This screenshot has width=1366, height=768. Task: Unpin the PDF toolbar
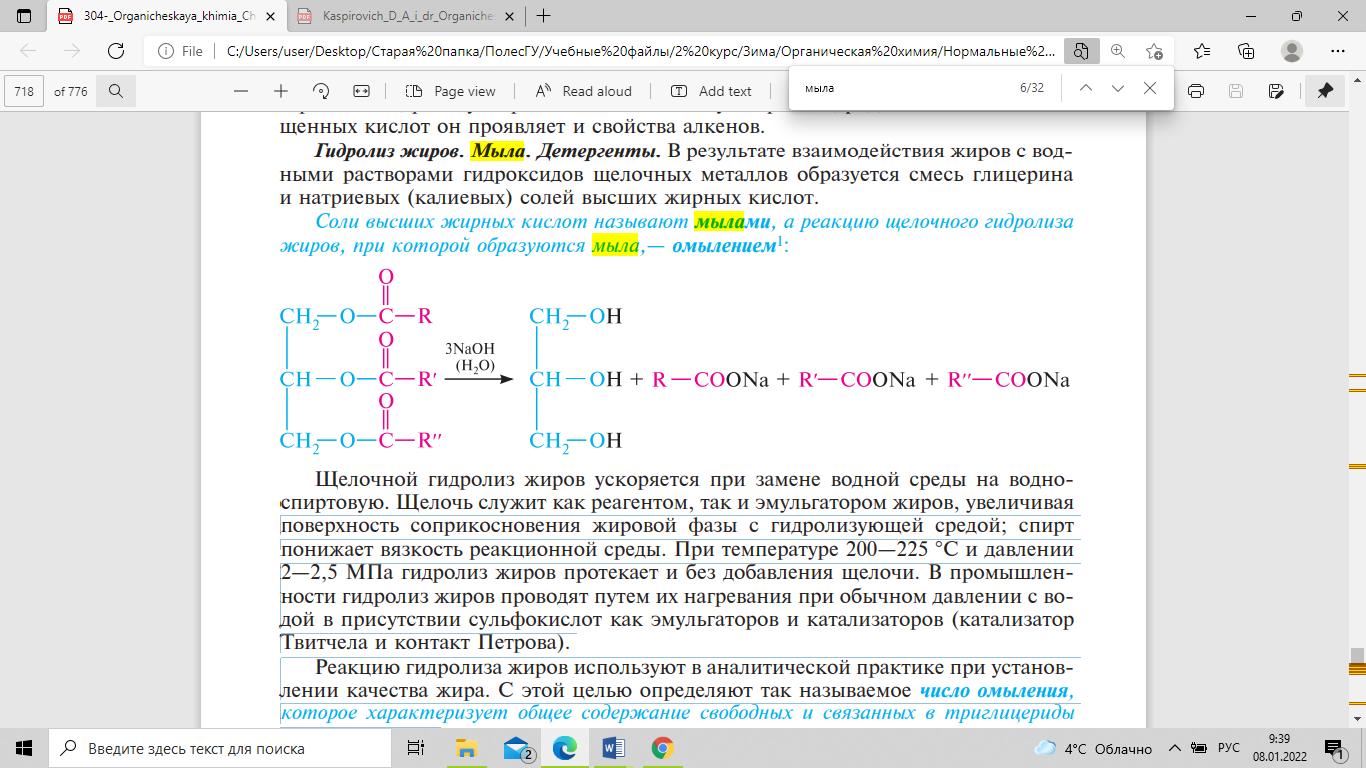1325,91
